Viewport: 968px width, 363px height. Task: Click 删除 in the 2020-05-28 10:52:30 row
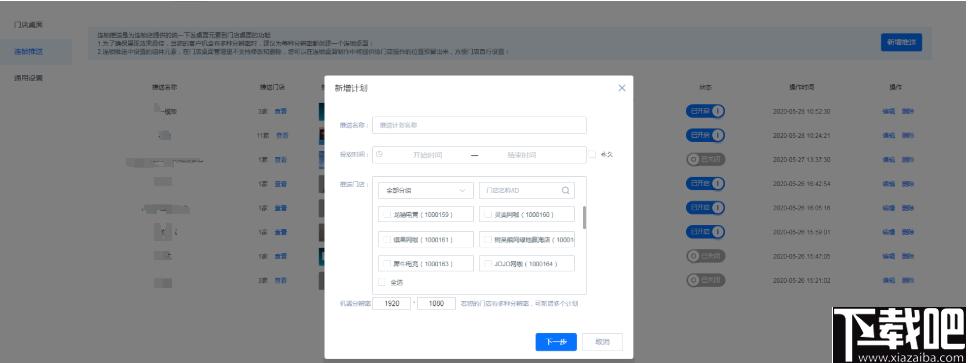click(x=908, y=112)
